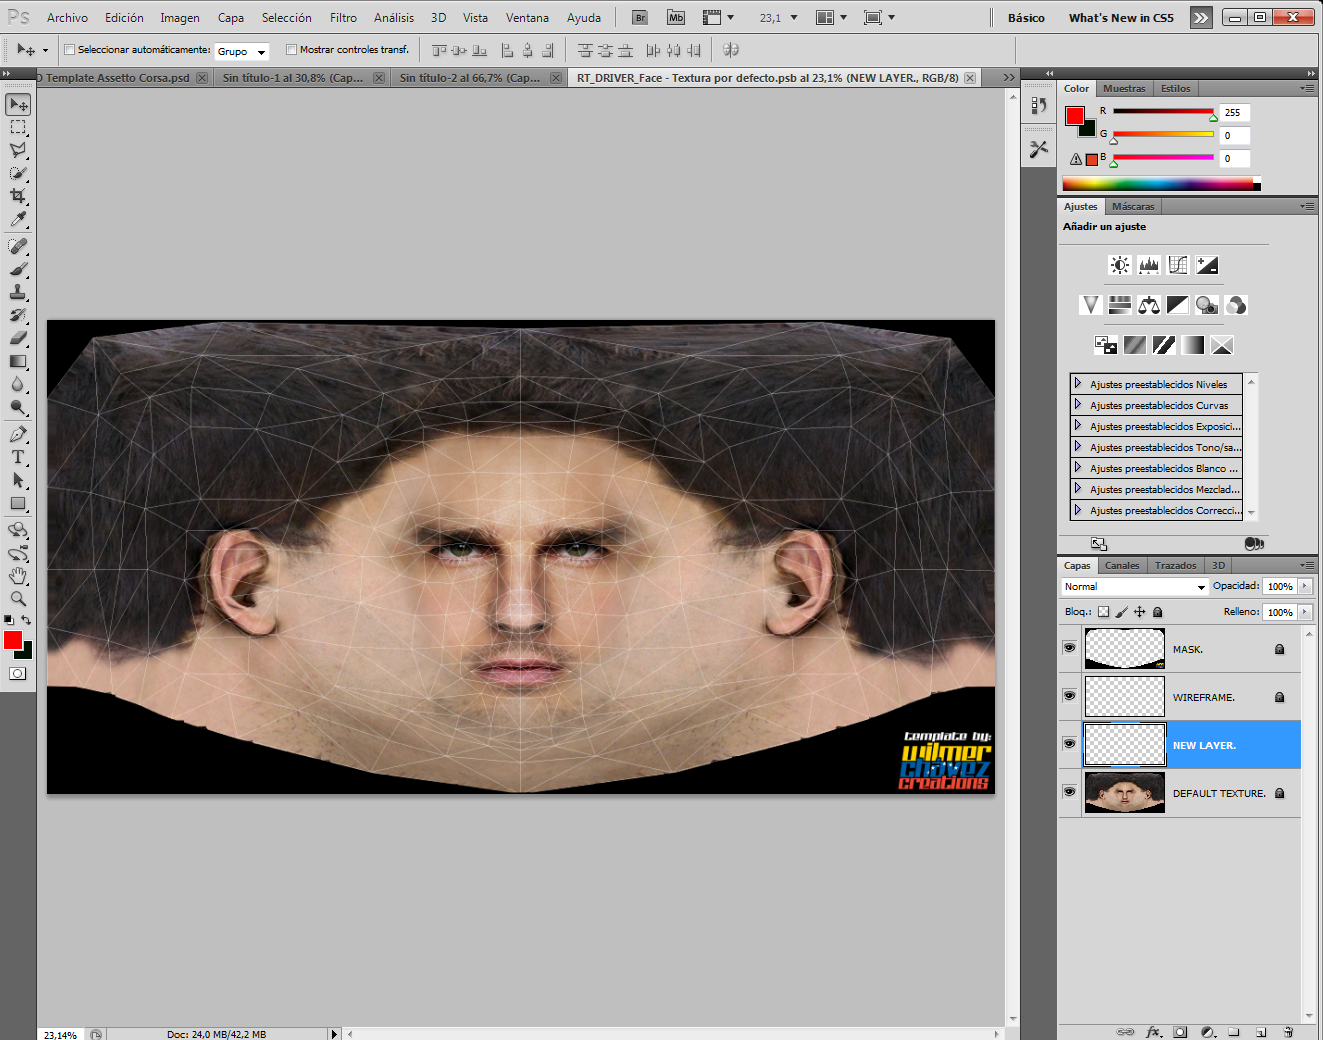Viewport: 1323px width, 1040px height.
Task: Select the Move tool
Action: (x=18, y=104)
